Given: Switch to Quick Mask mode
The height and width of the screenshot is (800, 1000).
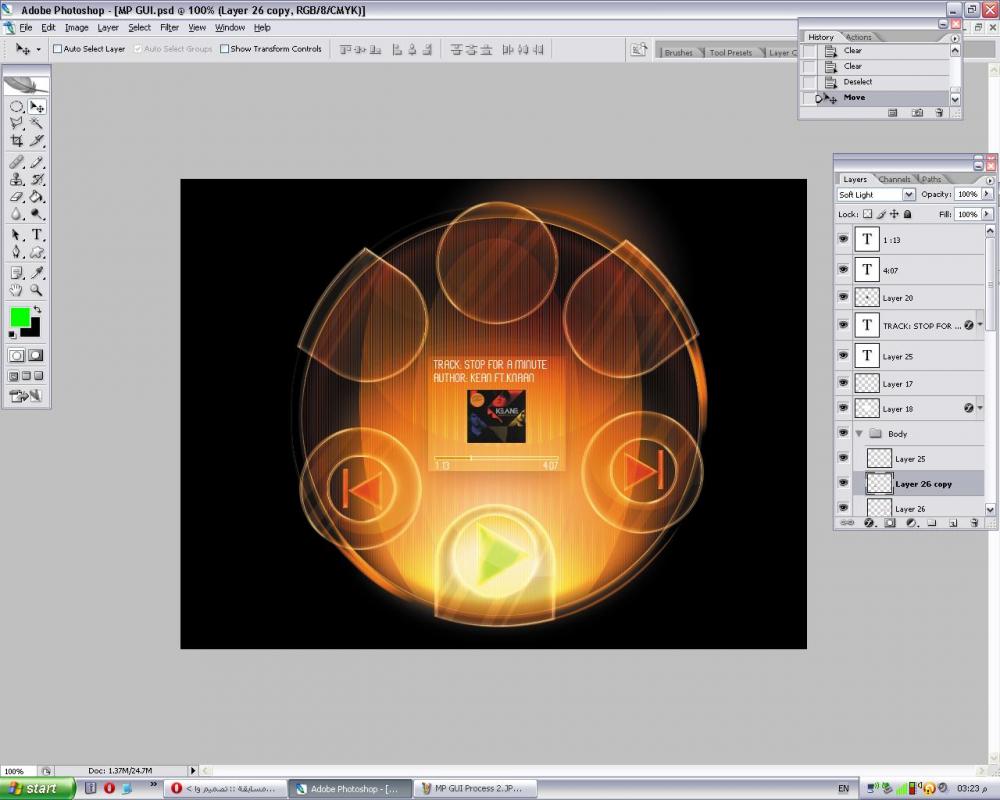Looking at the screenshot, I should click(x=36, y=355).
